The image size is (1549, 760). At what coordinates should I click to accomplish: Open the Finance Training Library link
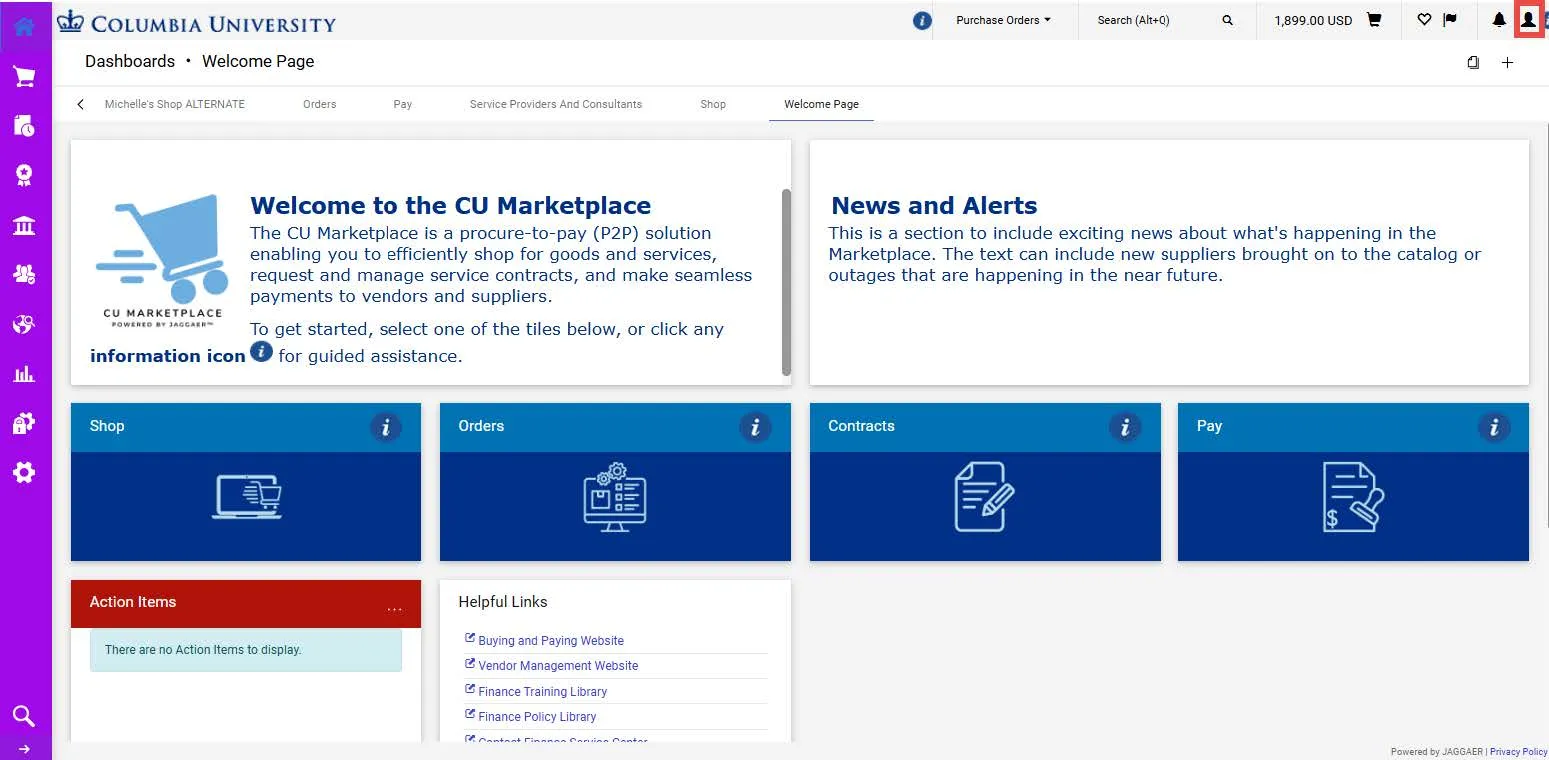click(542, 692)
